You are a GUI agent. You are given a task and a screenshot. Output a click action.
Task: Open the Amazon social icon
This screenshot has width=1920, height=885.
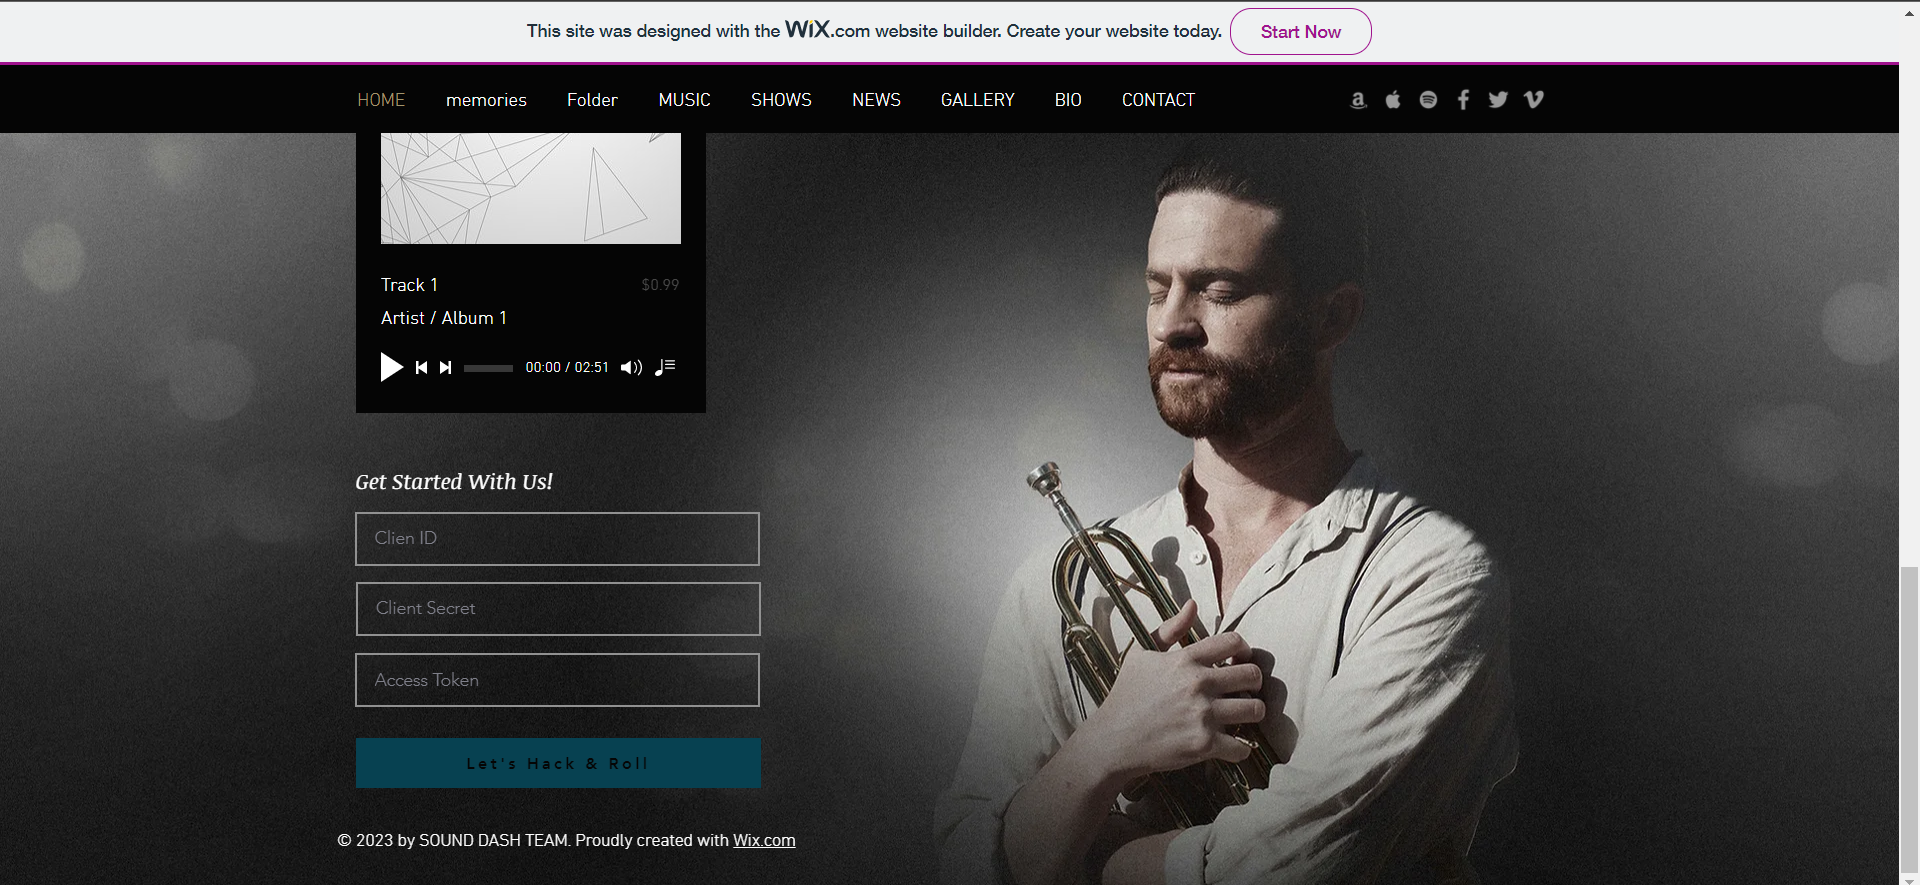coord(1358,100)
